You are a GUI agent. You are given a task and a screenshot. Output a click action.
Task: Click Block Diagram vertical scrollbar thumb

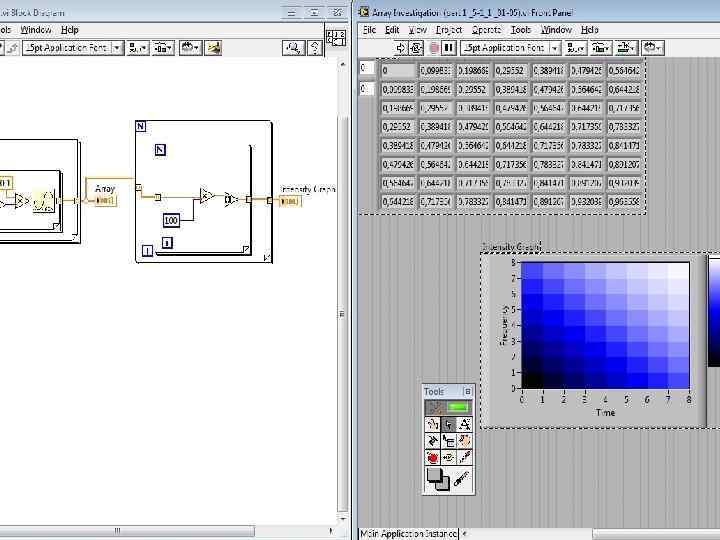(343, 314)
